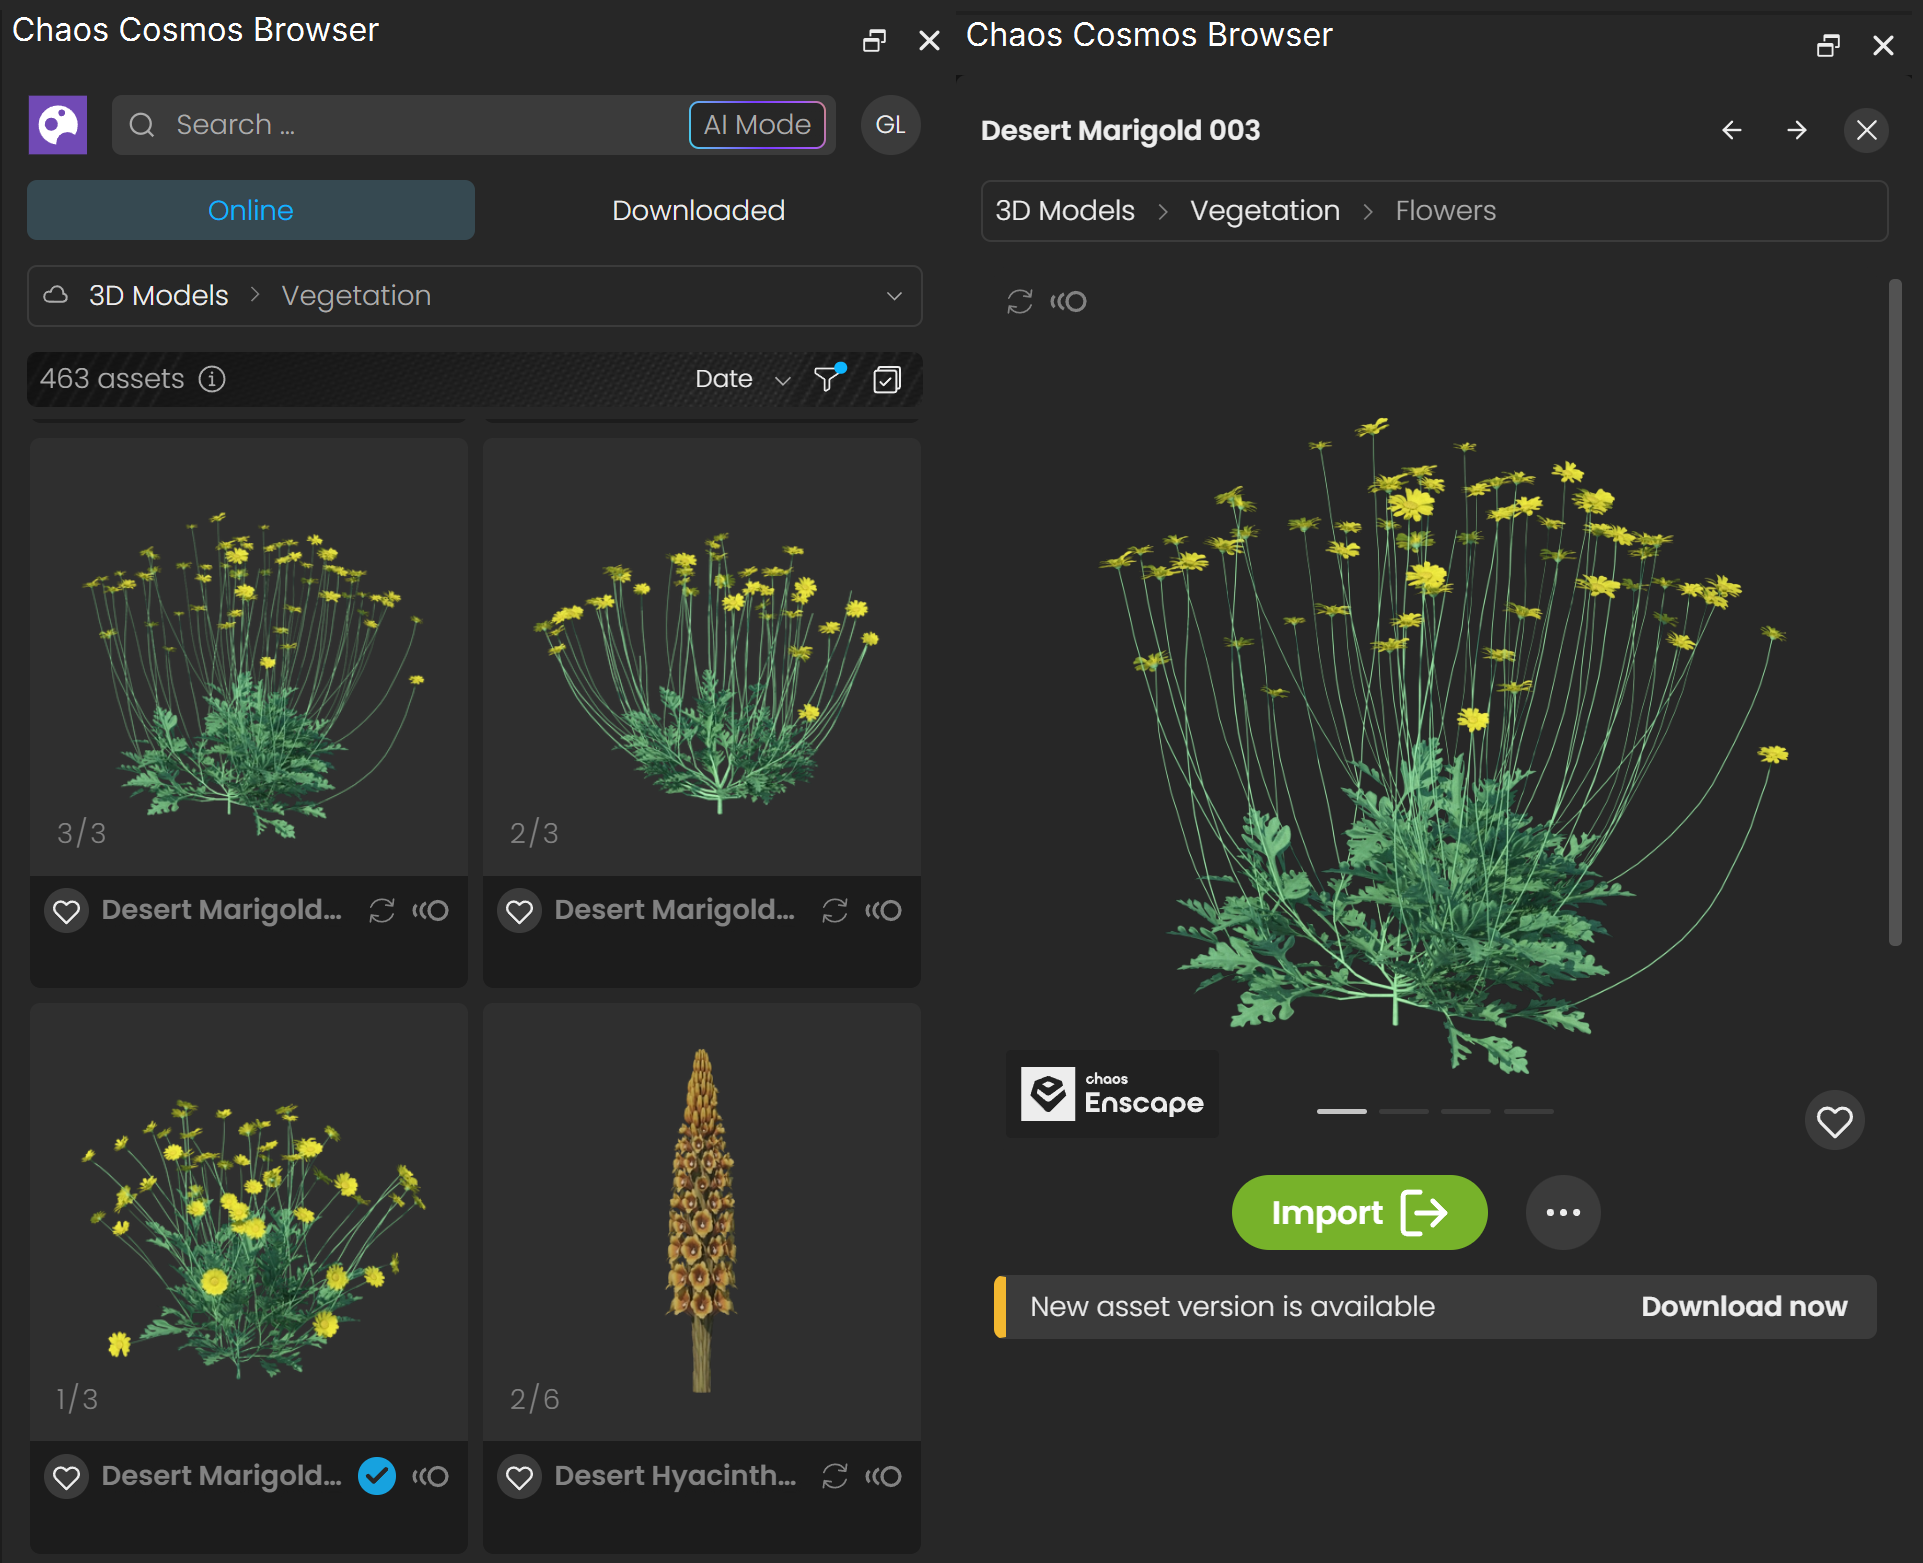Jump to the fourth preview carousel indicator
The width and height of the screenshot is (1923, 1563).
click(1529, 1112)
